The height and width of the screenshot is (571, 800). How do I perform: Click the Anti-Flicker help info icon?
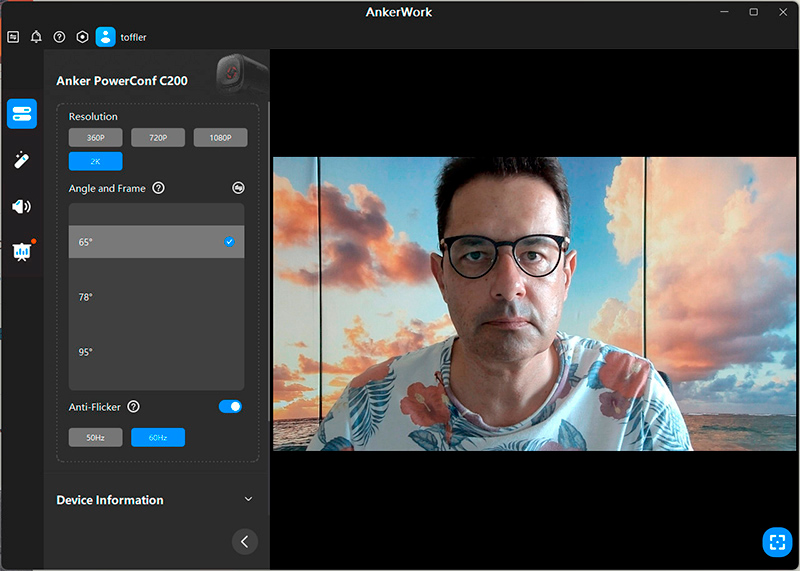(133, 407)
